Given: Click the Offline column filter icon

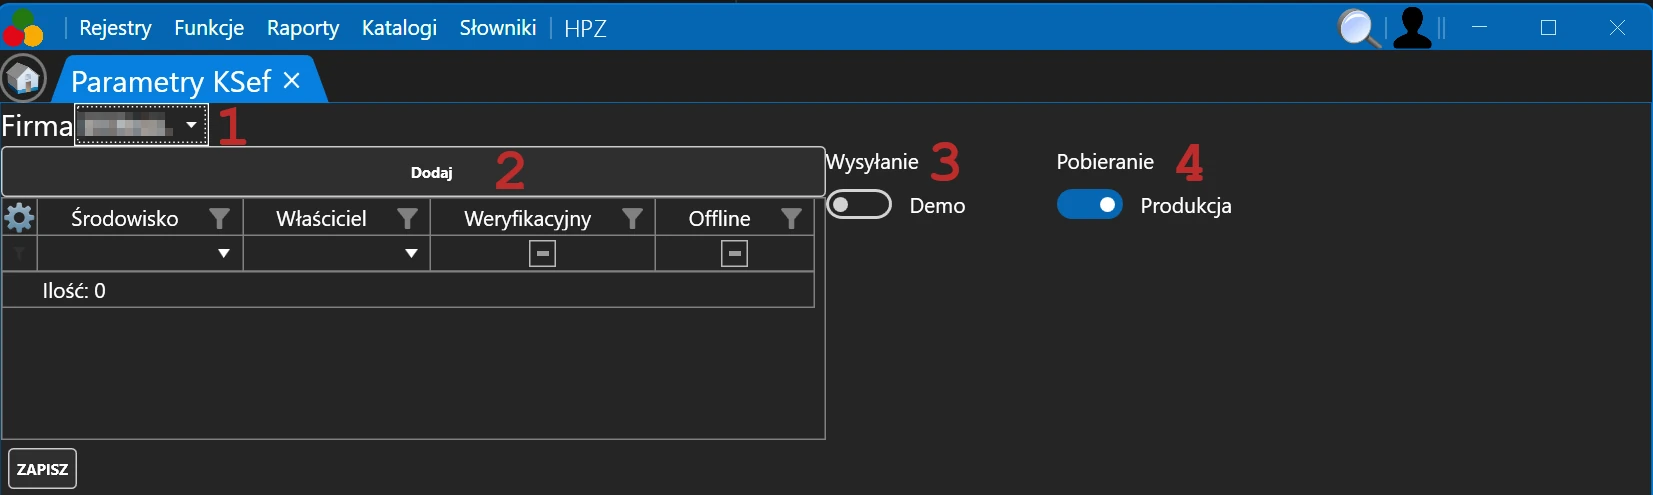Looking at the screenshot, I should pos(791,218).
